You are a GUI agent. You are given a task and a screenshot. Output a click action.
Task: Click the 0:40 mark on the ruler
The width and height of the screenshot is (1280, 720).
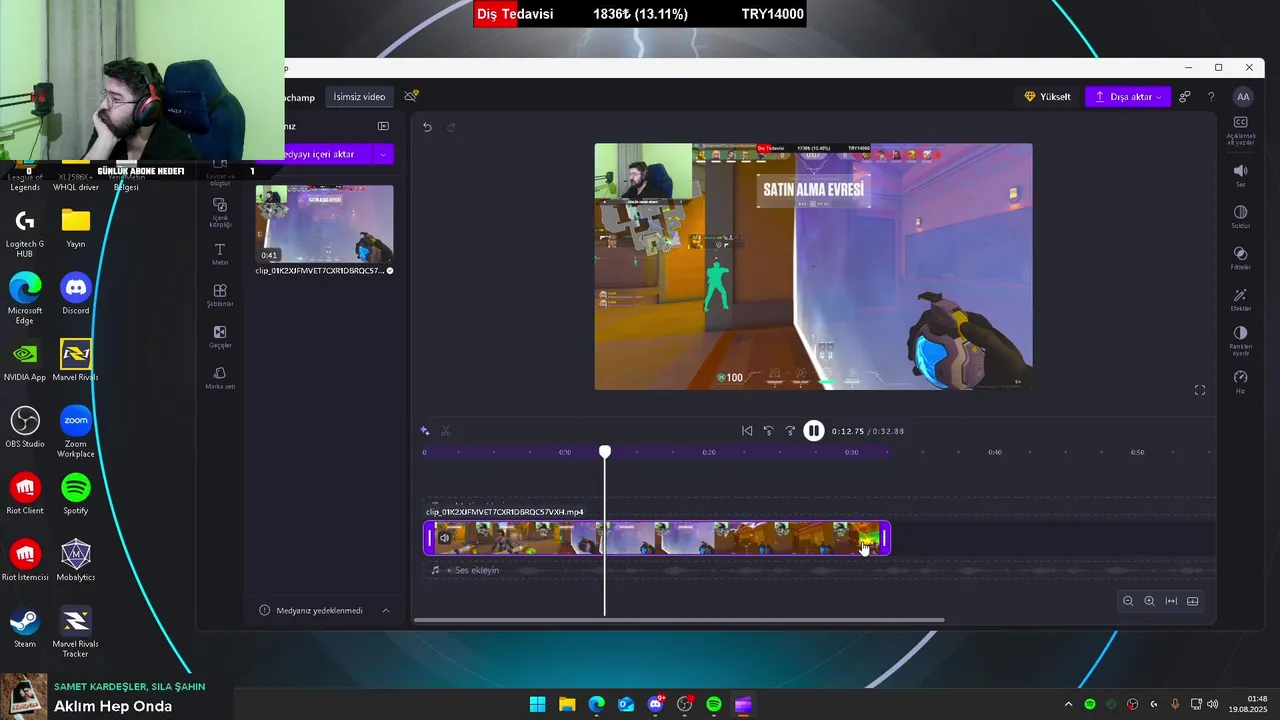995,452
